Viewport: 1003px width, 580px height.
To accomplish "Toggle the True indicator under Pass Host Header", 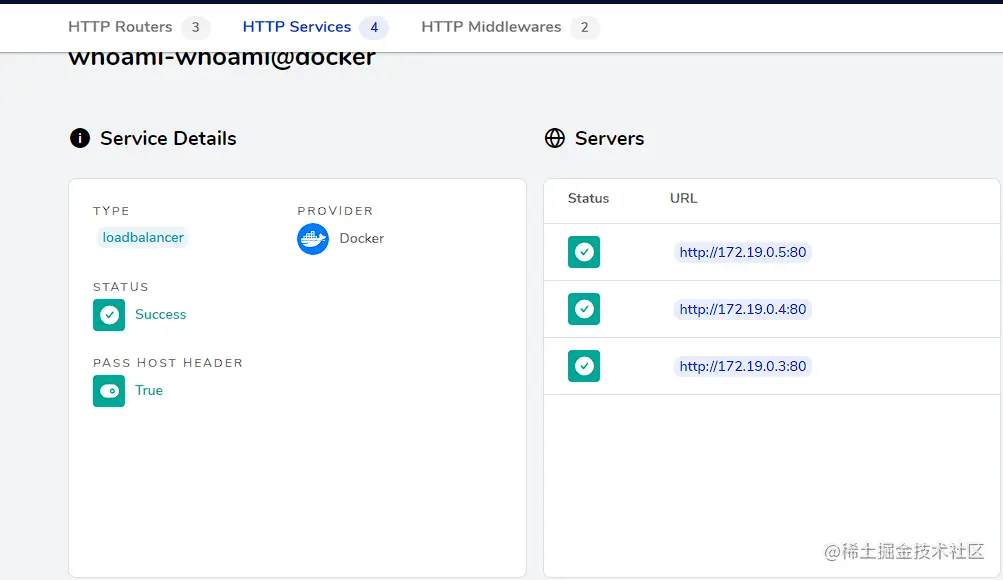I will (x=149, y=391).
